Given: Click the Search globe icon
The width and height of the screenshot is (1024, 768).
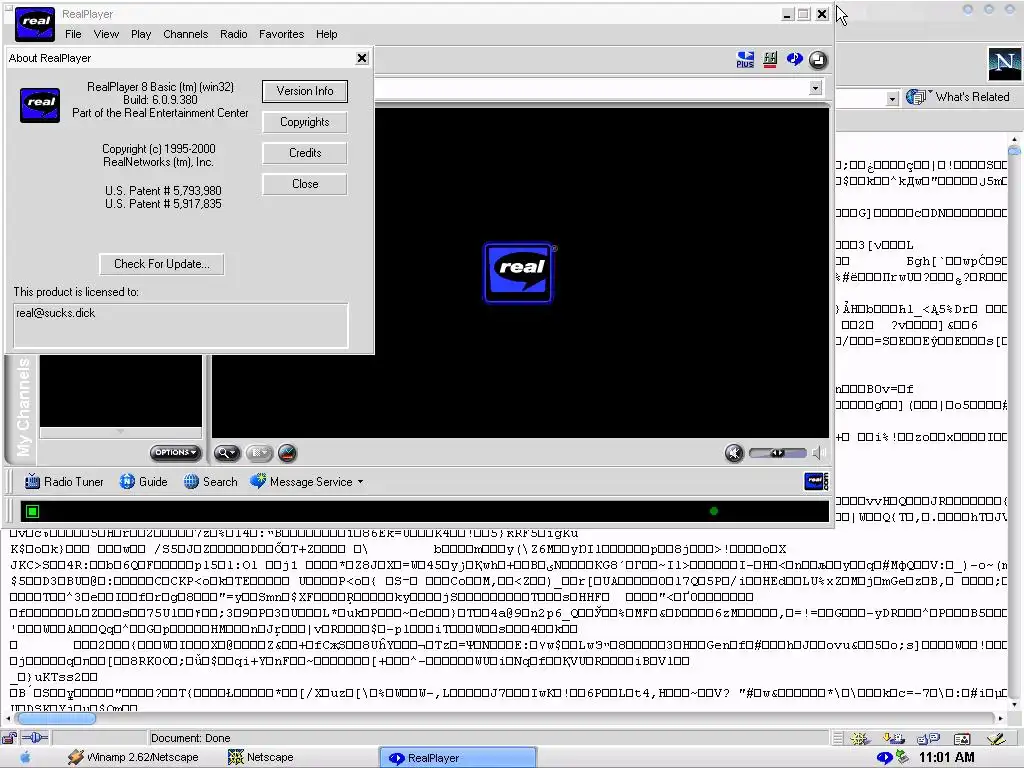Looking at the screenshot, I should point(191,482).
